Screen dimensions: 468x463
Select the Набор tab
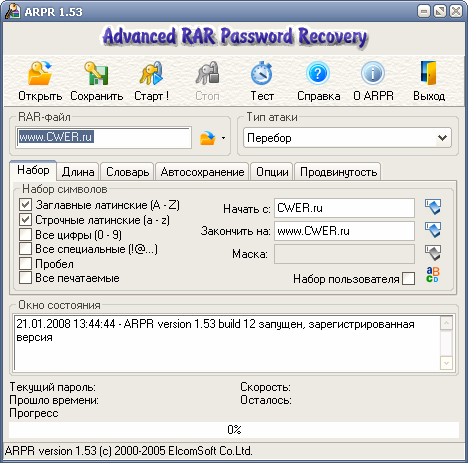33,170
